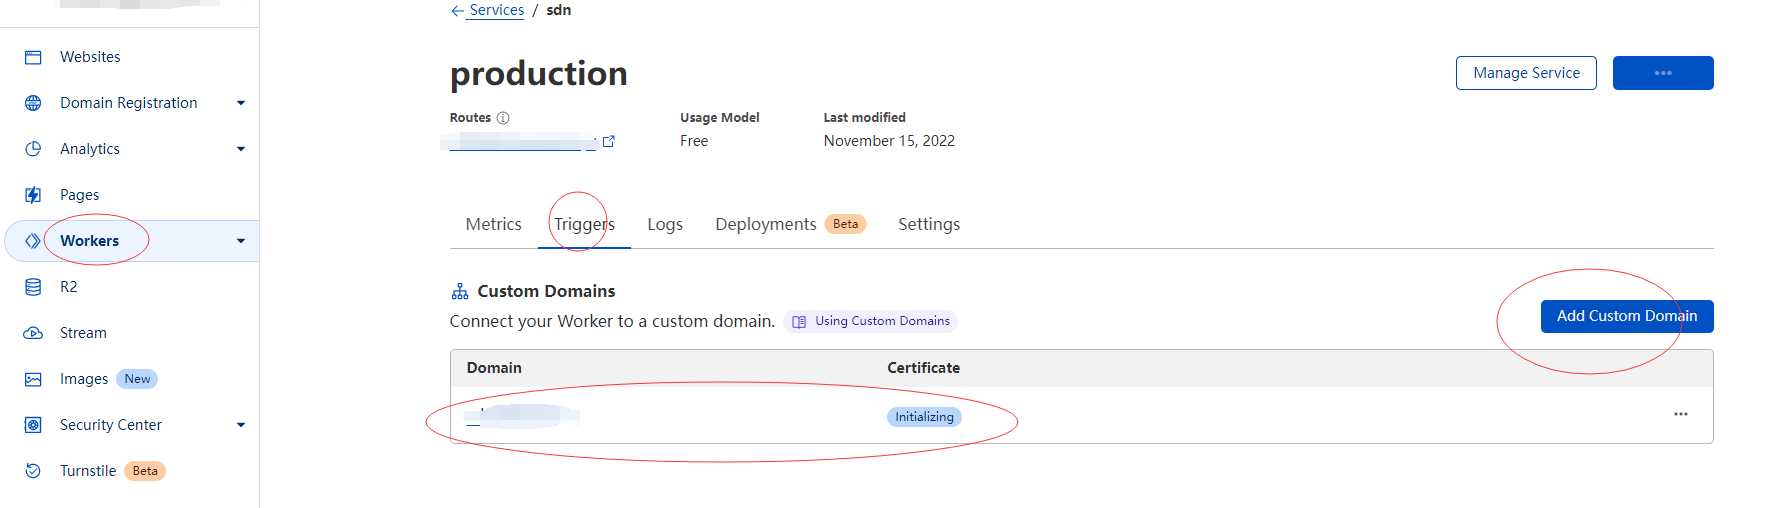The image size is (1768, 508).
Task: Click the Add Custom Domain button
Action: click(x=1627, y=316)
